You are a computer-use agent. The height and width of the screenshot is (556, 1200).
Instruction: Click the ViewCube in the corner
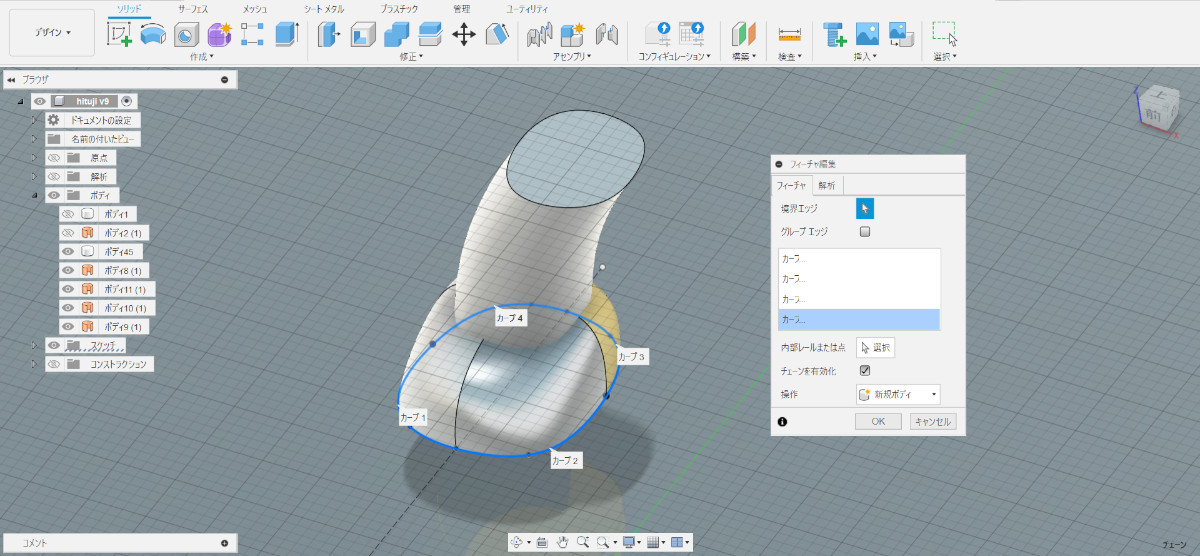pos(1158,105)
